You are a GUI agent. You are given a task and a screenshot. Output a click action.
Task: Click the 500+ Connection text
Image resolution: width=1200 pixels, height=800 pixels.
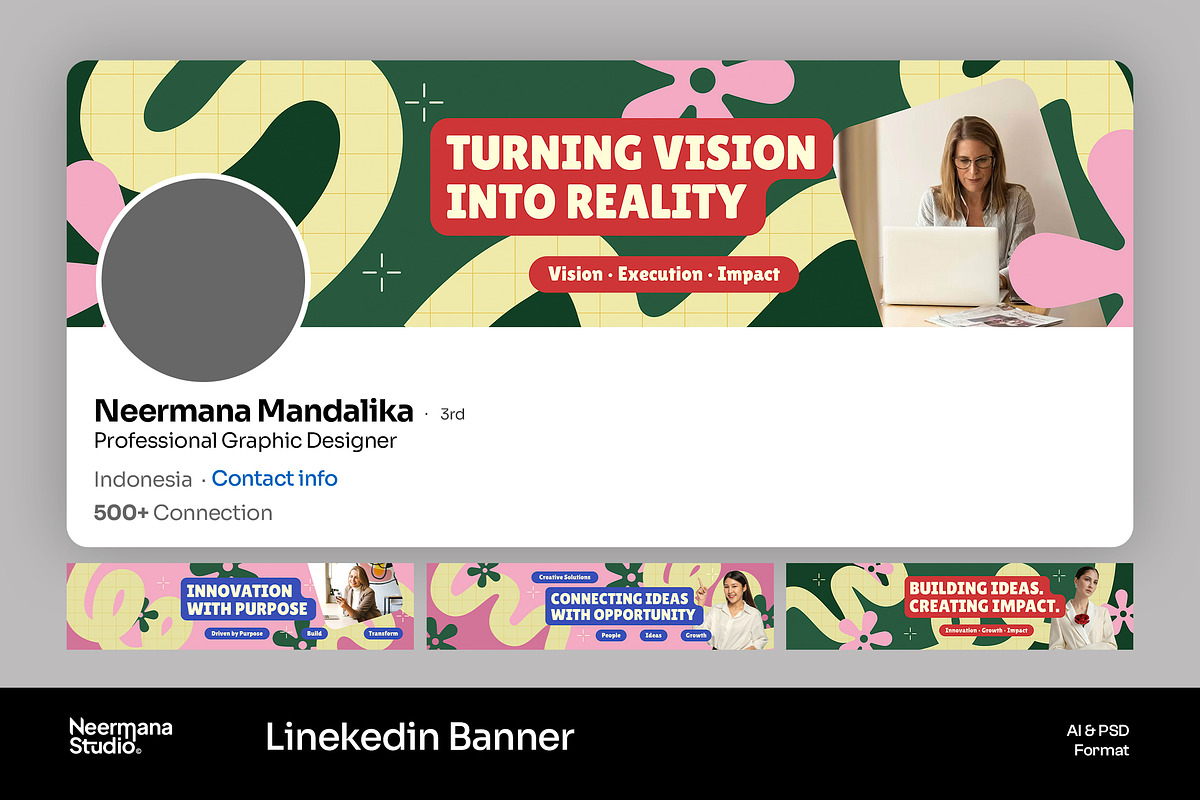183,513
